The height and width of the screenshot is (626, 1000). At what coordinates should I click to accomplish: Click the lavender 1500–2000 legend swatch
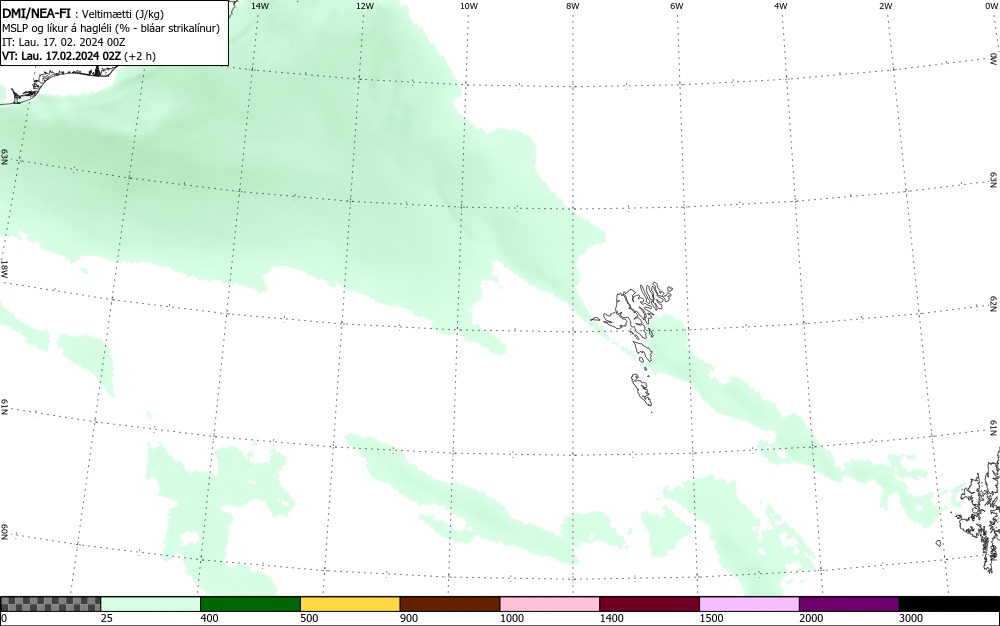click(x=749, y=604)
